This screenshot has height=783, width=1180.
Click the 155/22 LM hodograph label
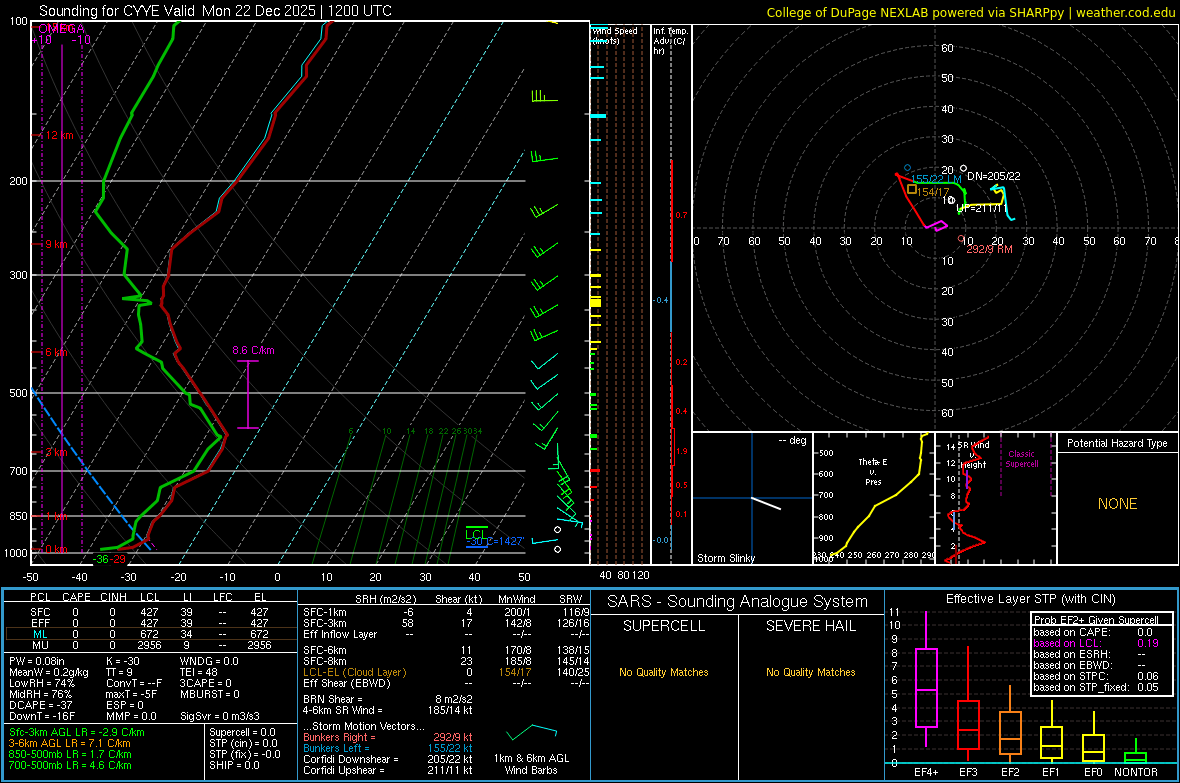[x=936, y=179]
